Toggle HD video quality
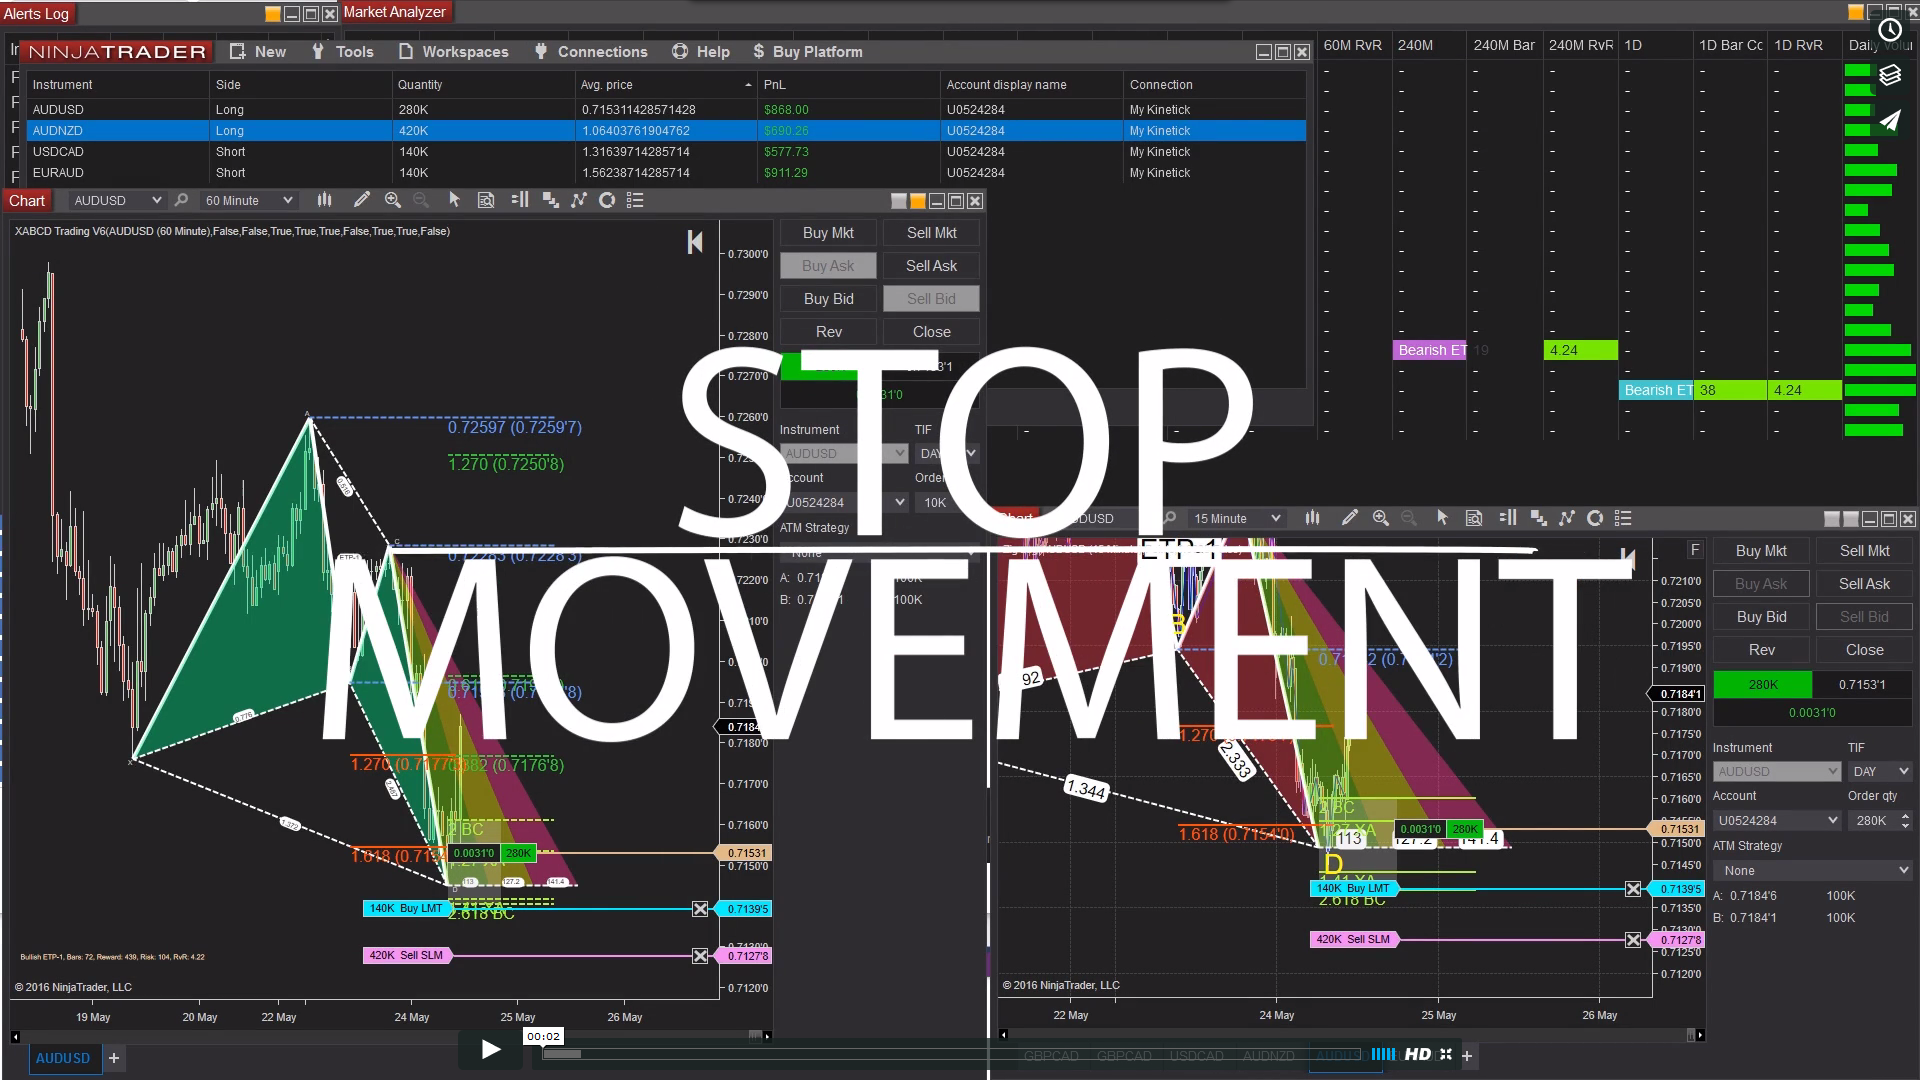This screenshot has width=1920, height=1080. 1418,1054
